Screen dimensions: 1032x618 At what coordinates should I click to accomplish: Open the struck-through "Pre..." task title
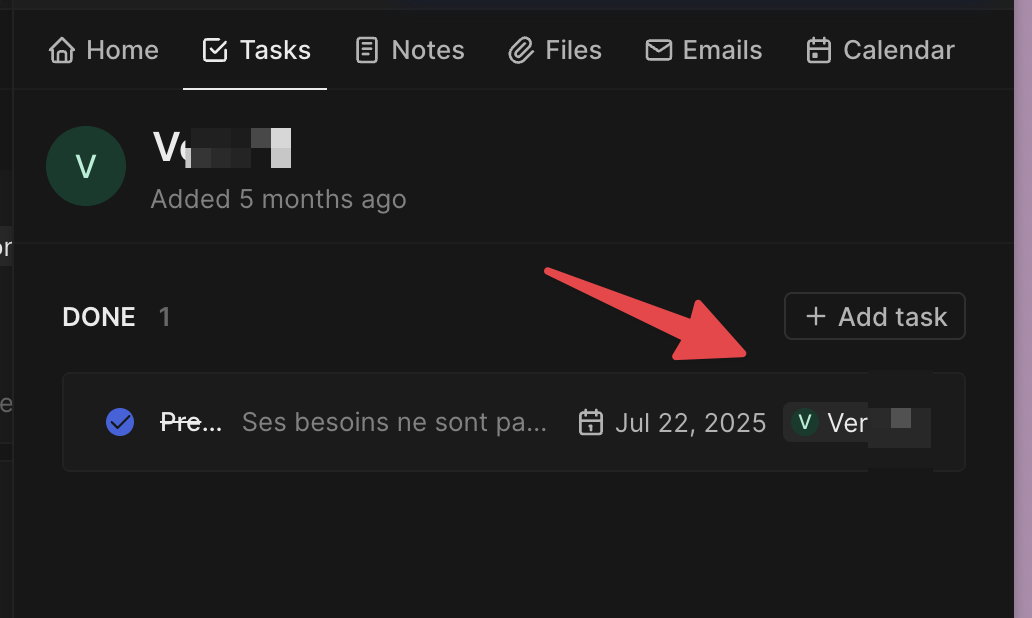click(x=191, y=422)
